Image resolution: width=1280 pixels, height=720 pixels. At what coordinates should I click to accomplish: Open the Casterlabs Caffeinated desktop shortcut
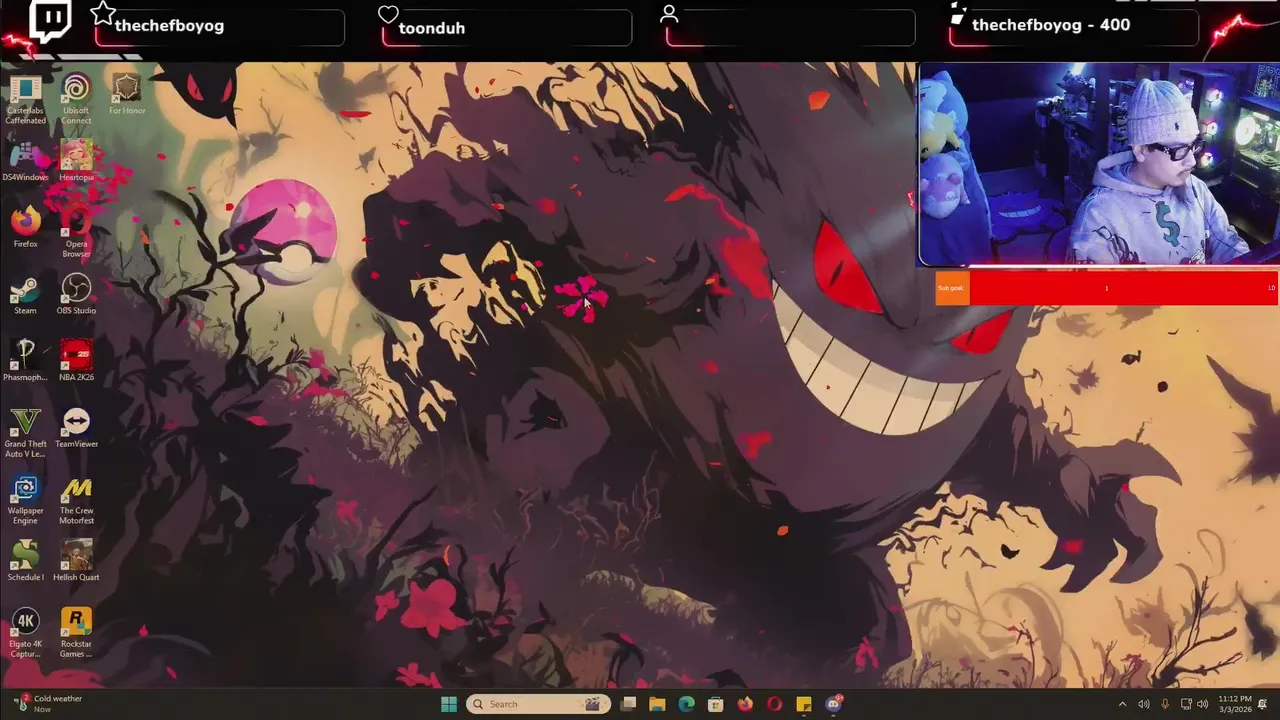click(25, 99)
